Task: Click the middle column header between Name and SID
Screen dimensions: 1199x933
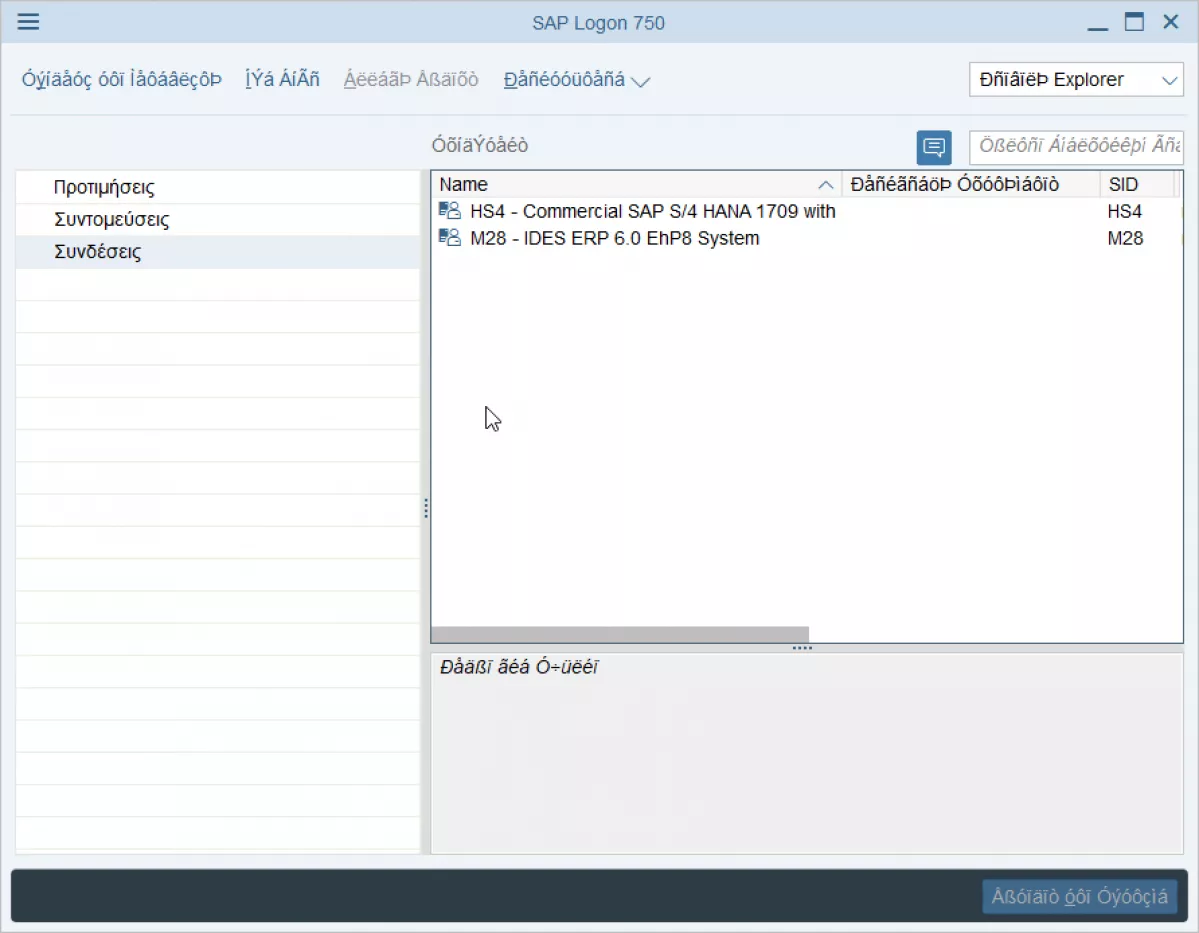Action: [x=970, y=184]
